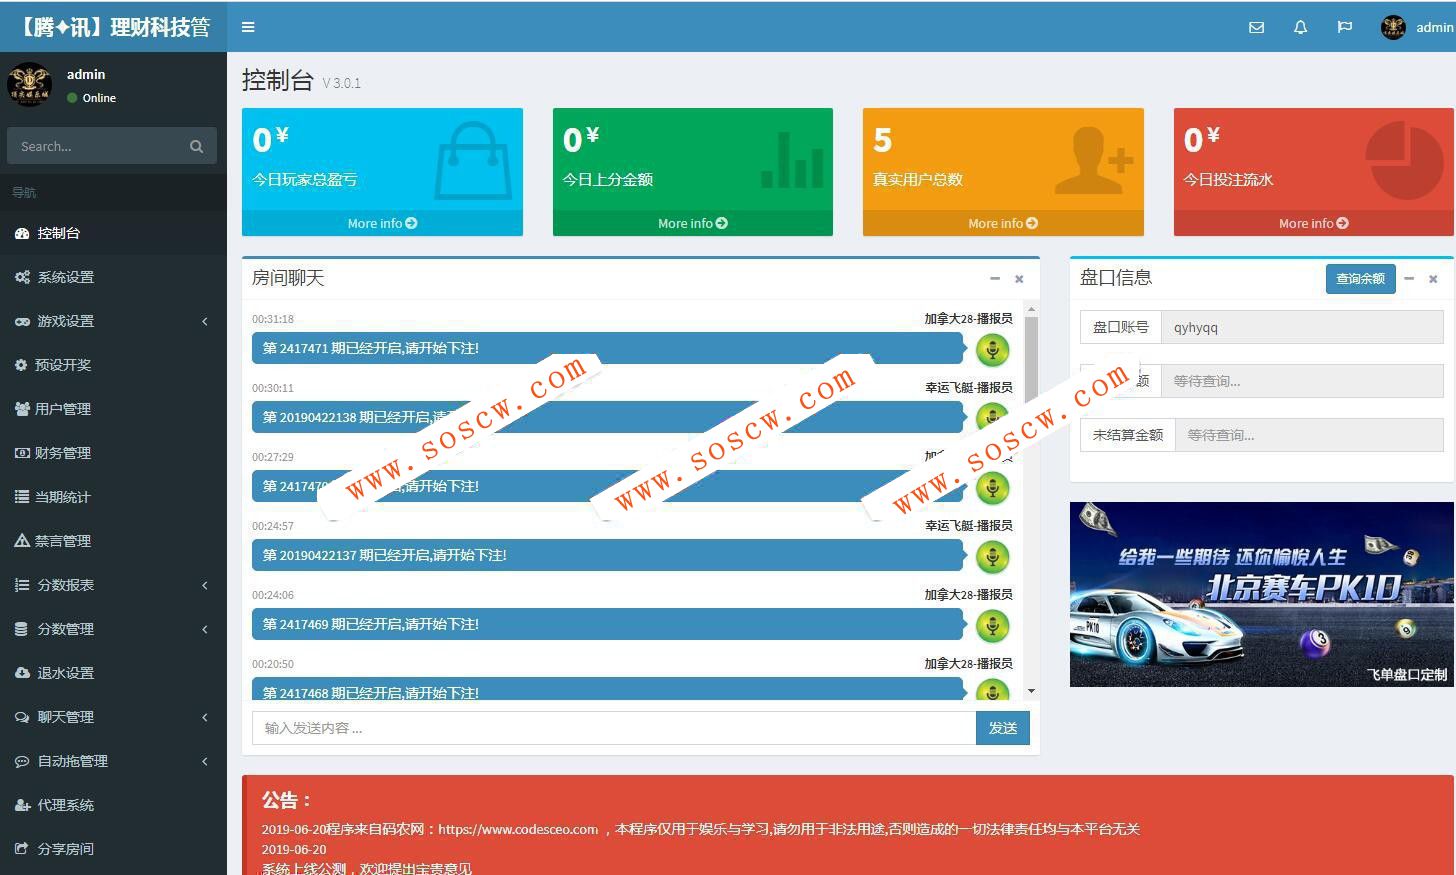The height and width of the screenshot is (875, 1456).
Task: Click the 游戏设置 gamepad icon
Action: click(22, 321)
